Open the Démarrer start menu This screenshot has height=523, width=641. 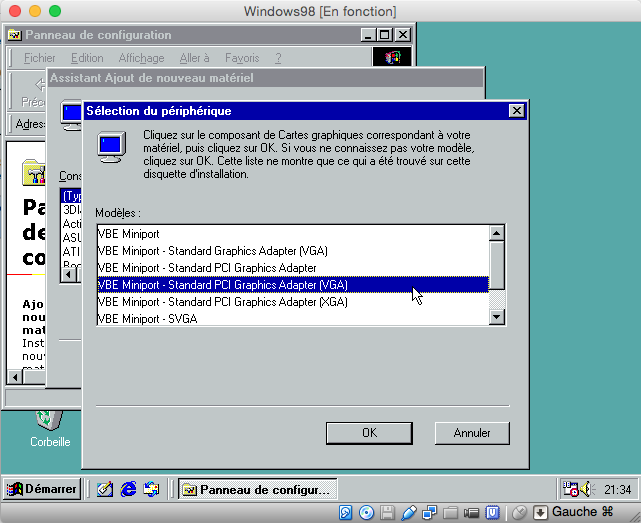42,489
